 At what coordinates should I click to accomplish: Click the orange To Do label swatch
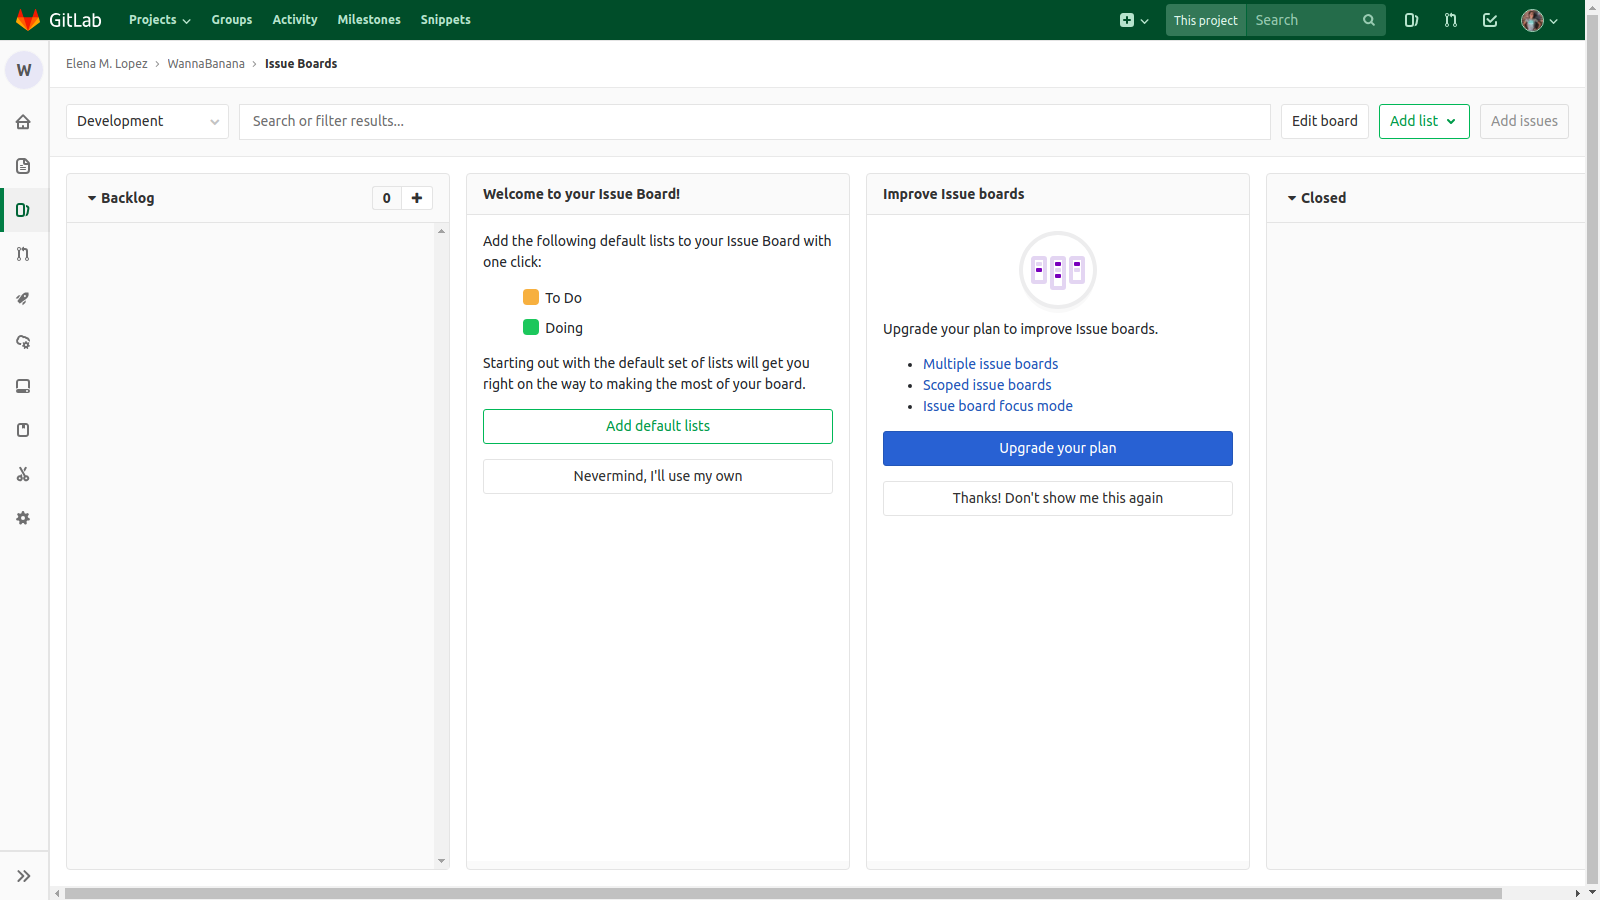coord(531,297)
